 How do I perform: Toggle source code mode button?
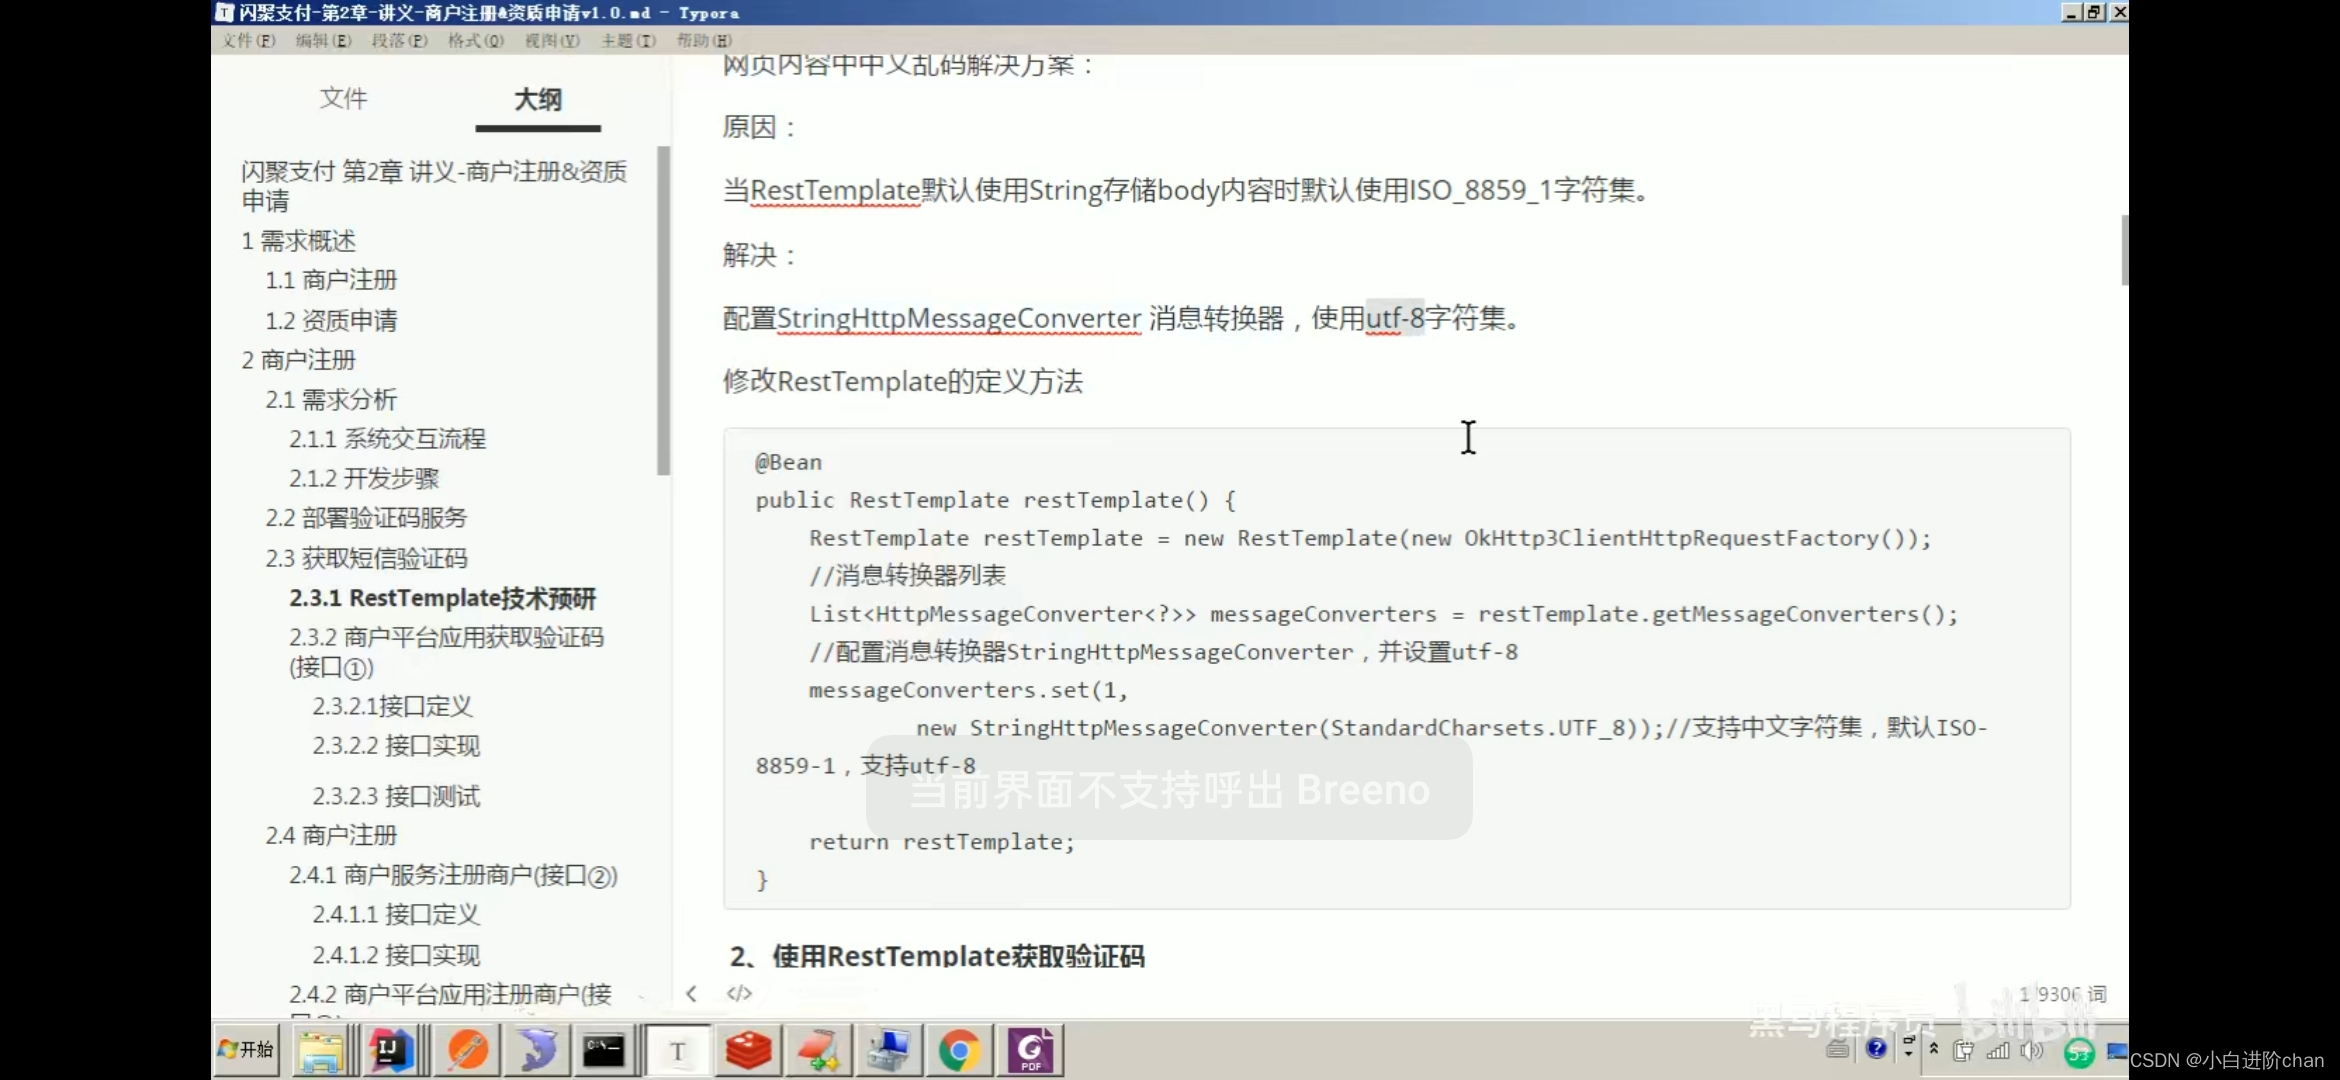[739, 993]
